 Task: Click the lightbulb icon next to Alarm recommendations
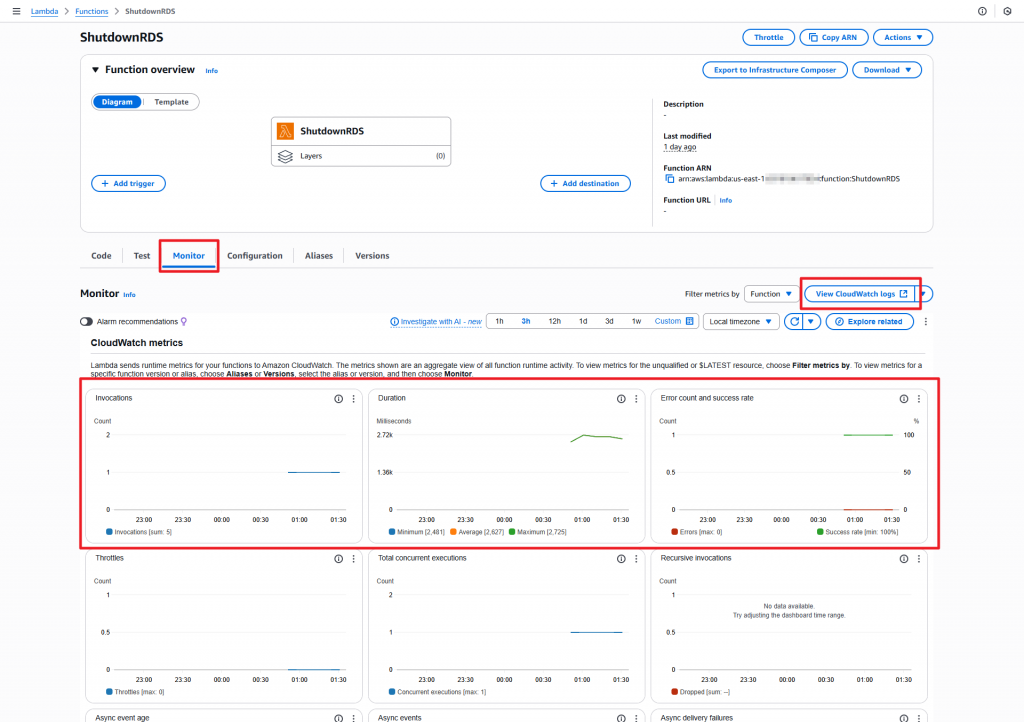click(x=184, y=322)
